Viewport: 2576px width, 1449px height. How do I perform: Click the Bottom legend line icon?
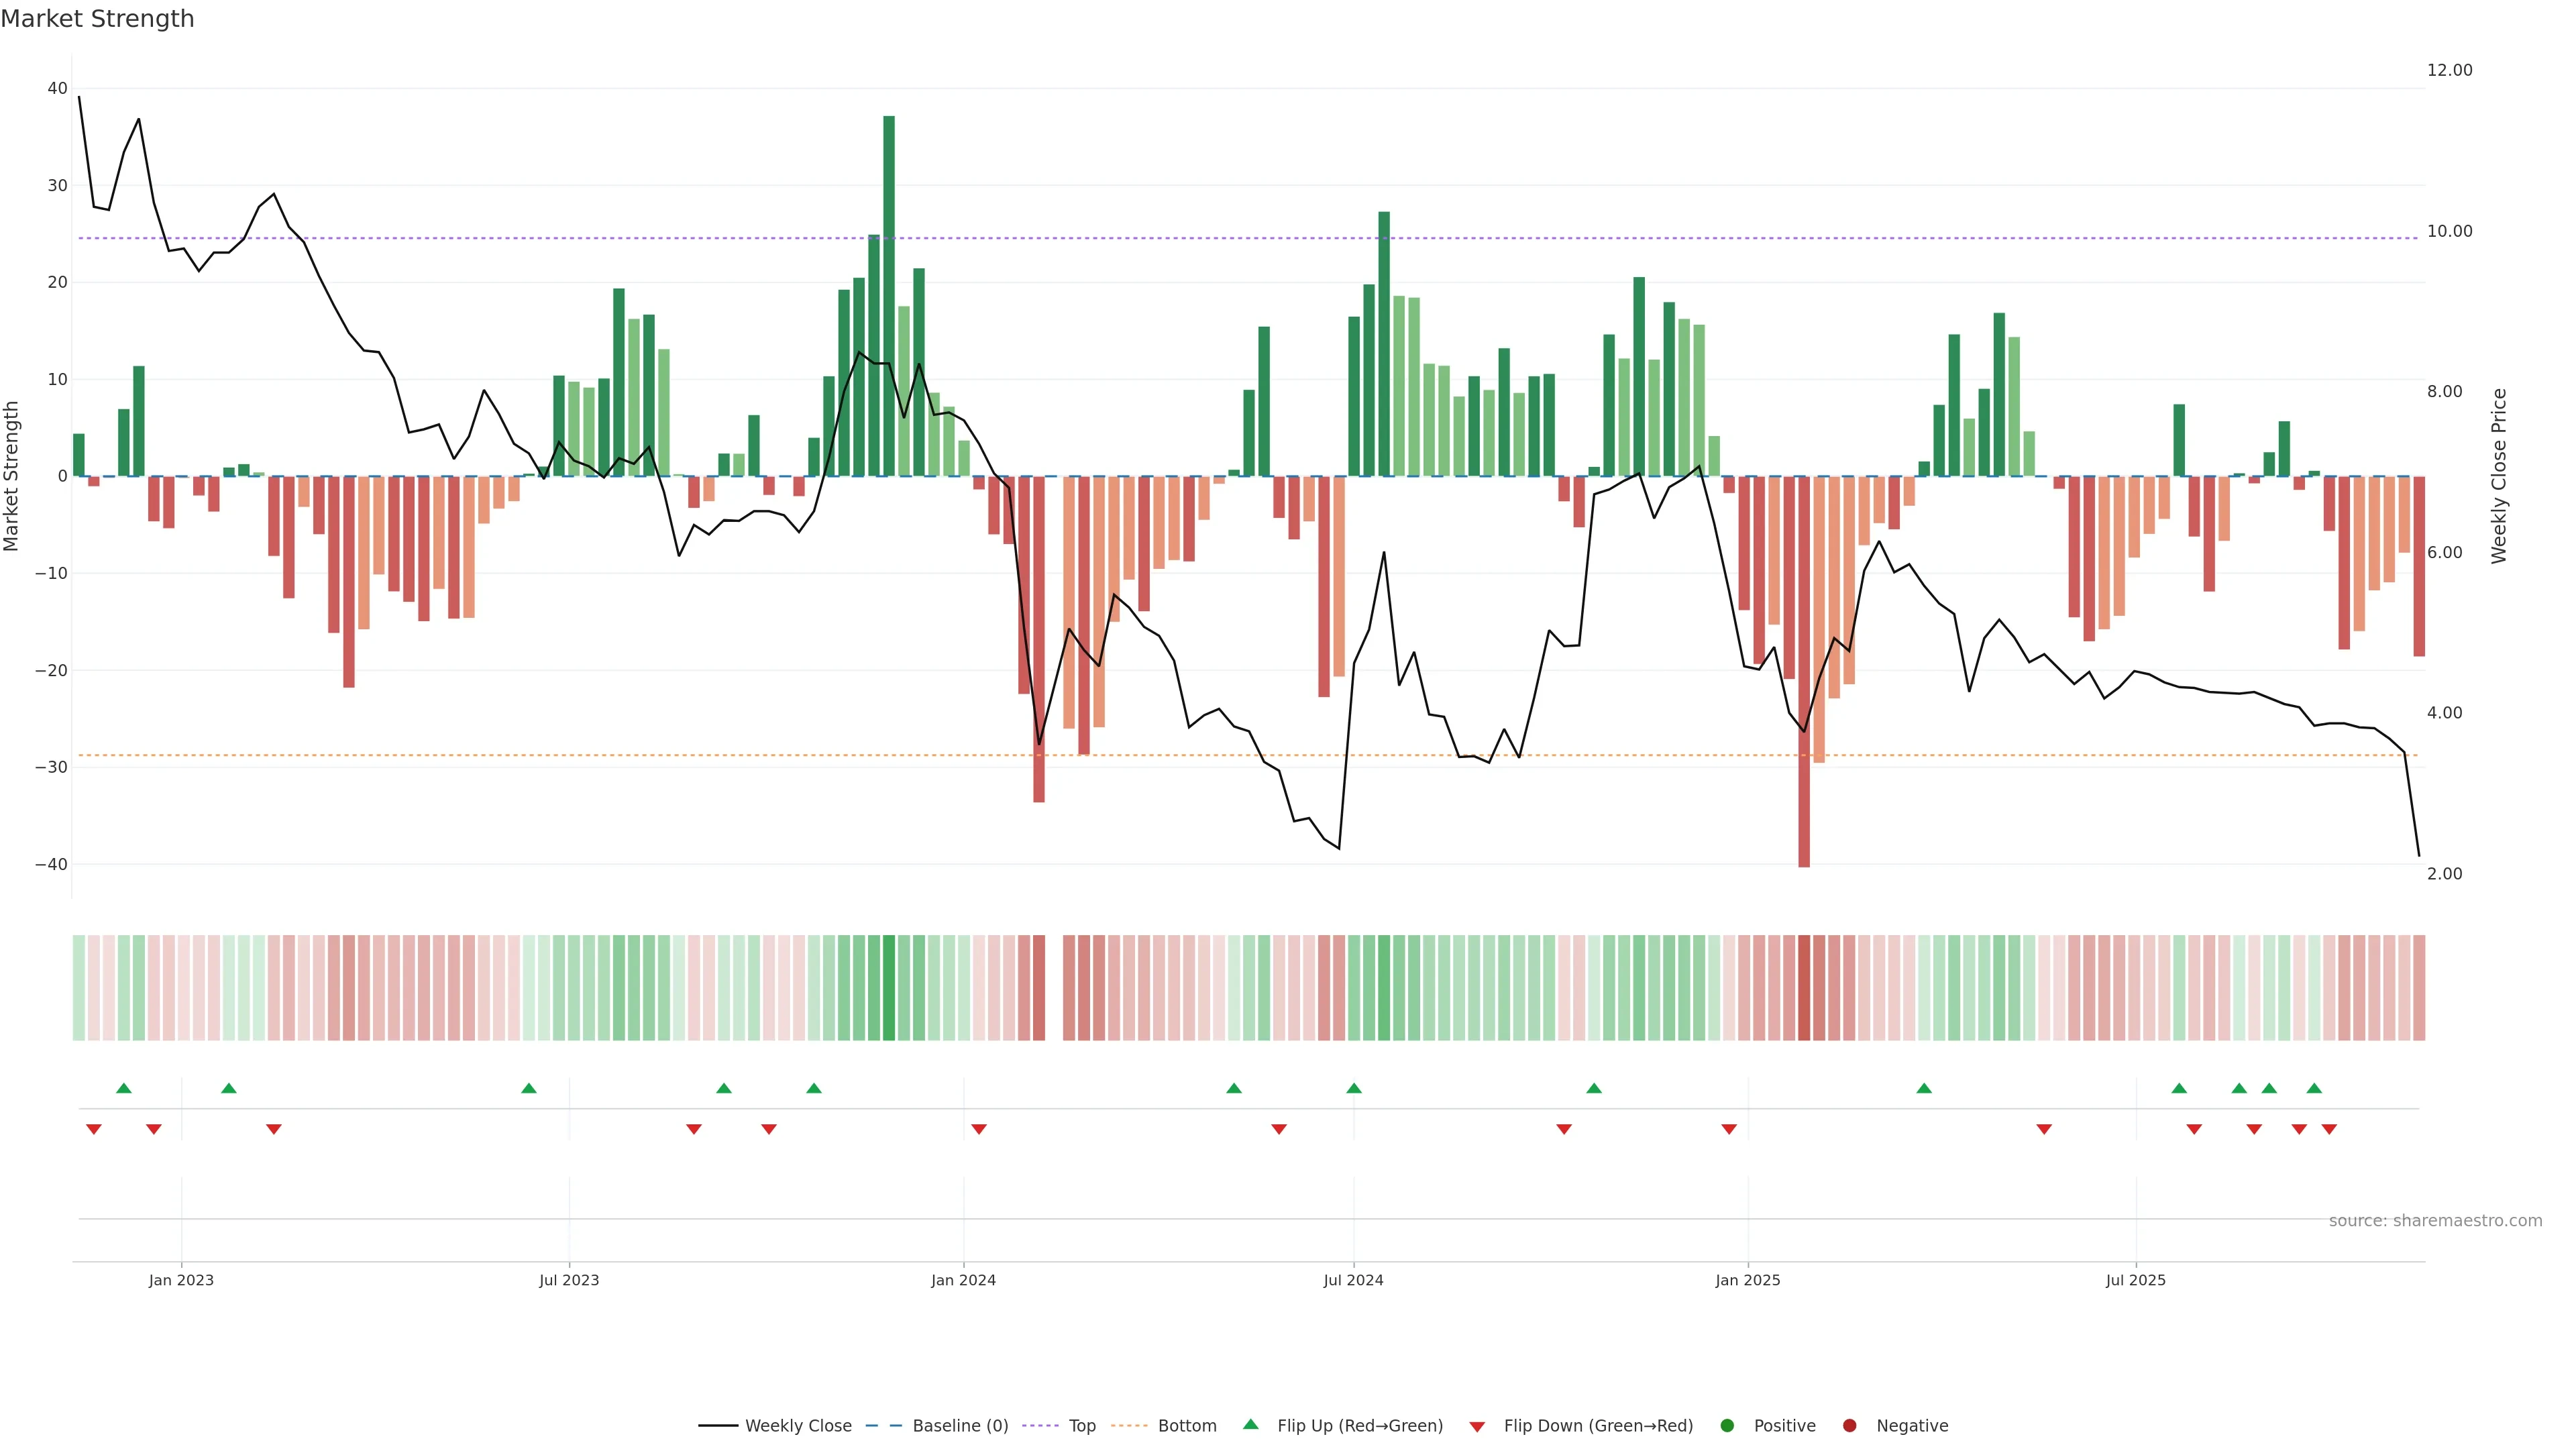(1129, 1425)
